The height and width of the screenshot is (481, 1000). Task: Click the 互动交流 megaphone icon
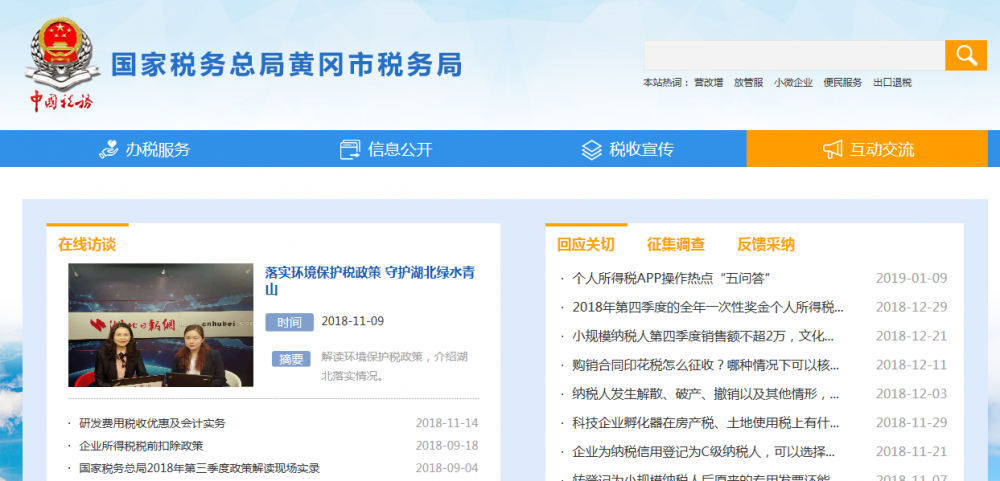coord(832,149)
